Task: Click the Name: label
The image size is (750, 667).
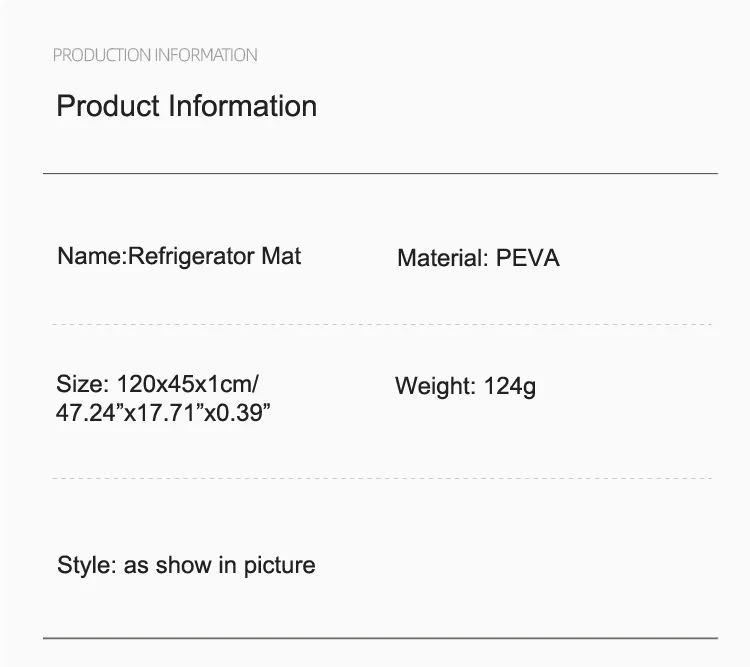Action: [90, 256]
